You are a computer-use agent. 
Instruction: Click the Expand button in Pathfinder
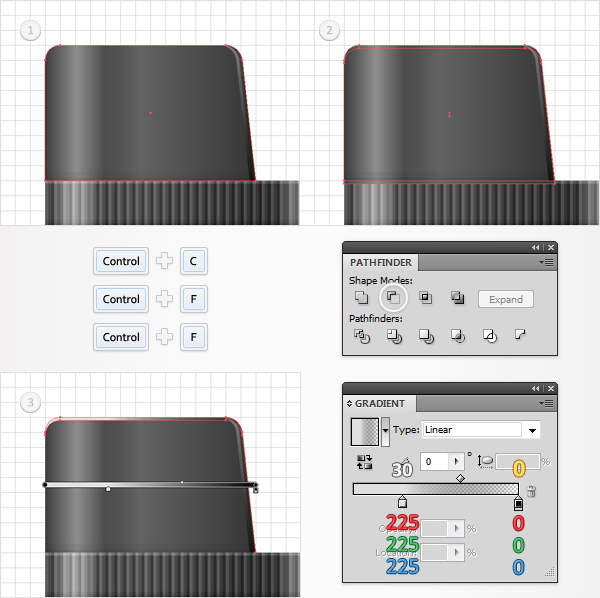(x=505, y=299)
